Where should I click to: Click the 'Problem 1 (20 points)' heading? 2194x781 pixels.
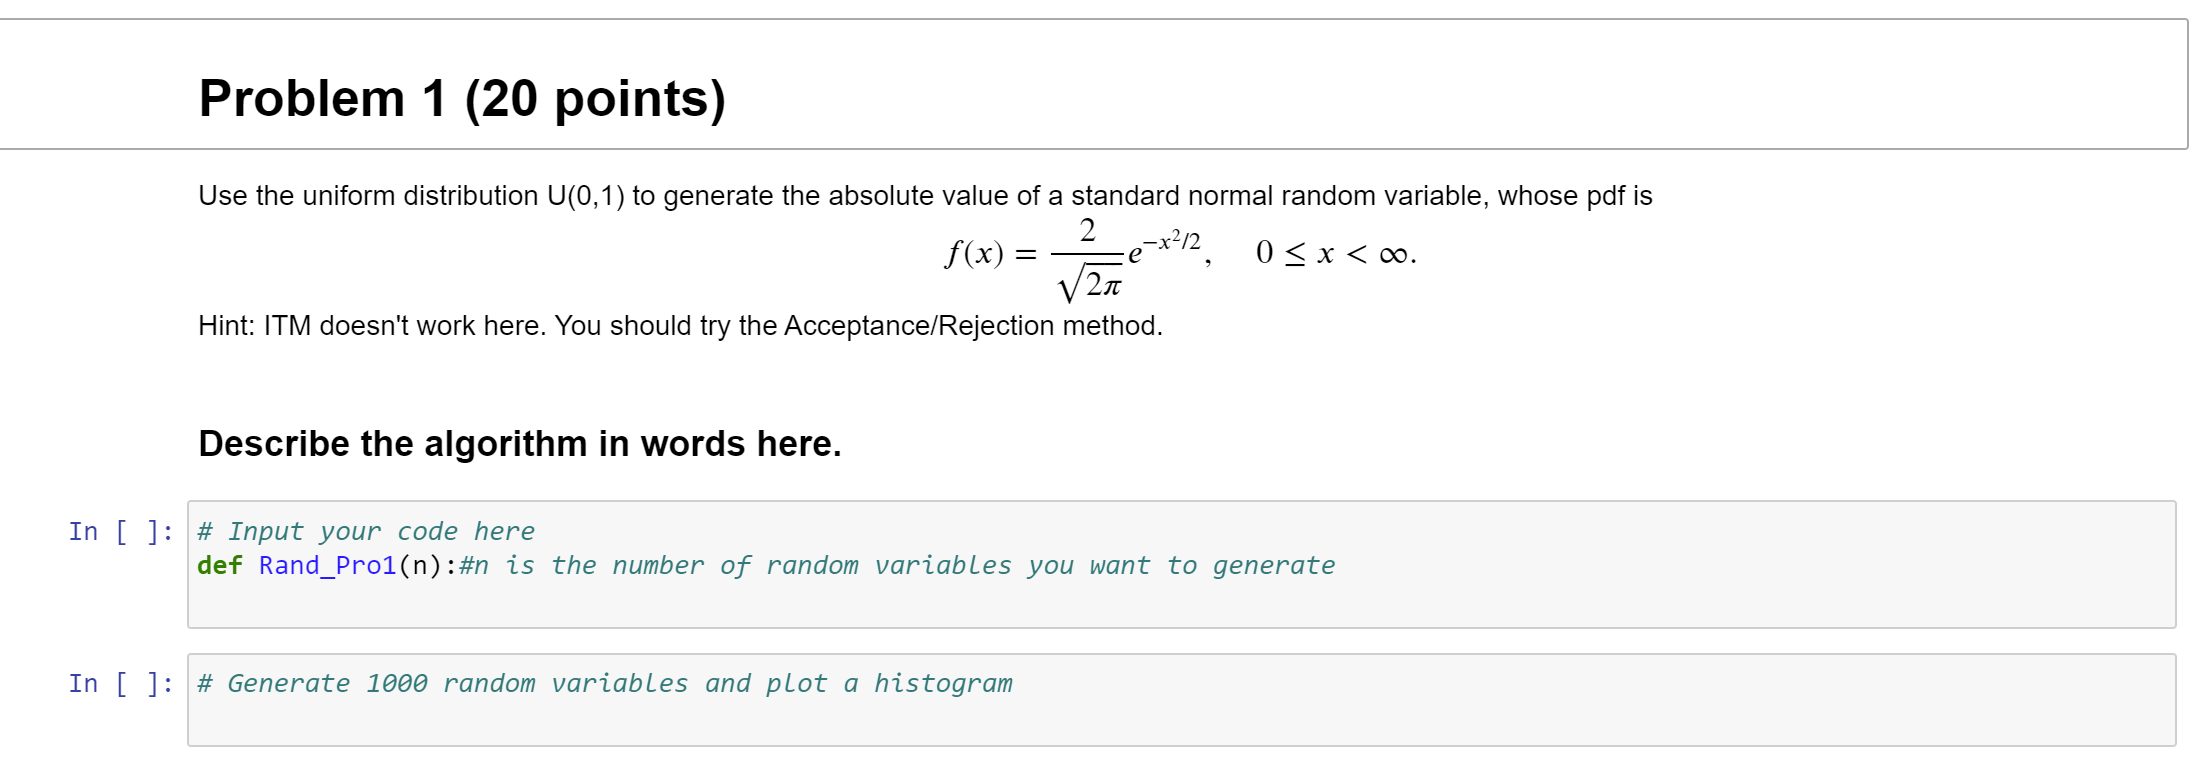(x=462, y=98)
